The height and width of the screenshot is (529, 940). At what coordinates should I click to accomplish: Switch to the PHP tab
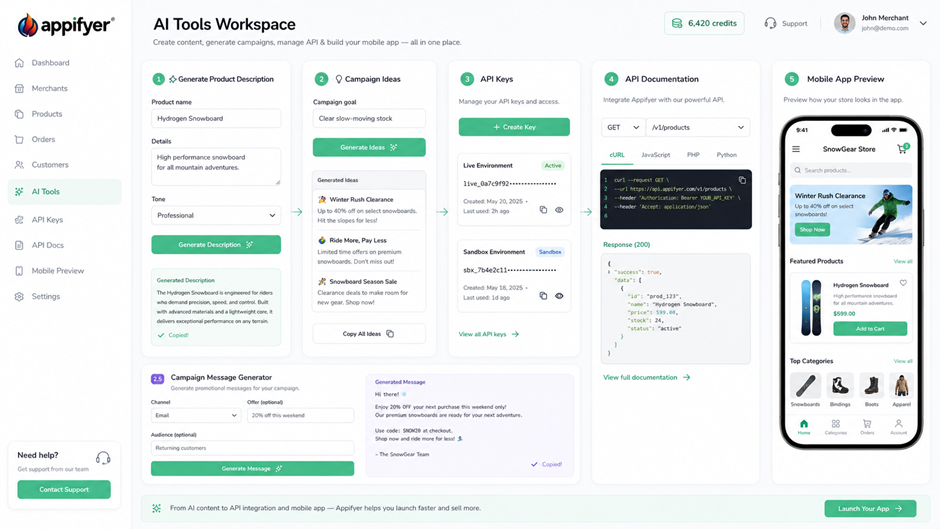tap(693, 155)
